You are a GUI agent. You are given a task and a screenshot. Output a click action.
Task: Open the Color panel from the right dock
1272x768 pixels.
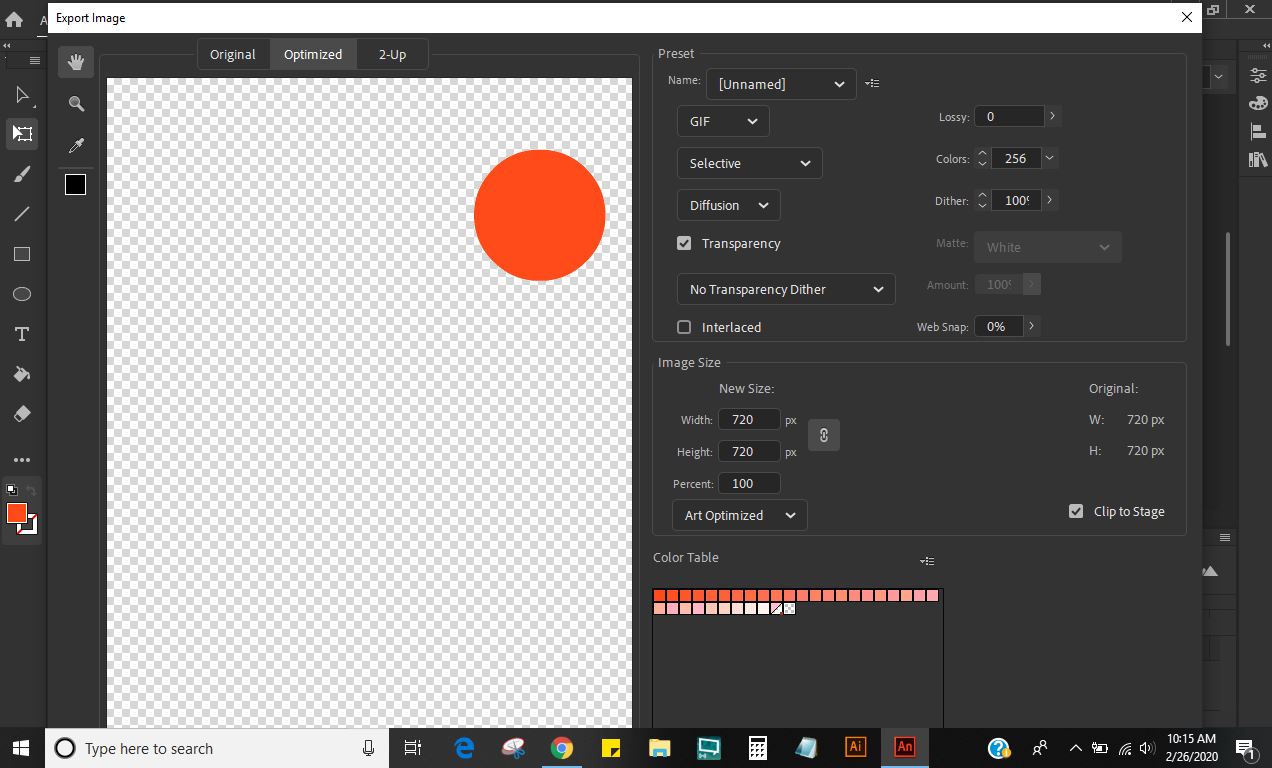[x=1257, y=103]
